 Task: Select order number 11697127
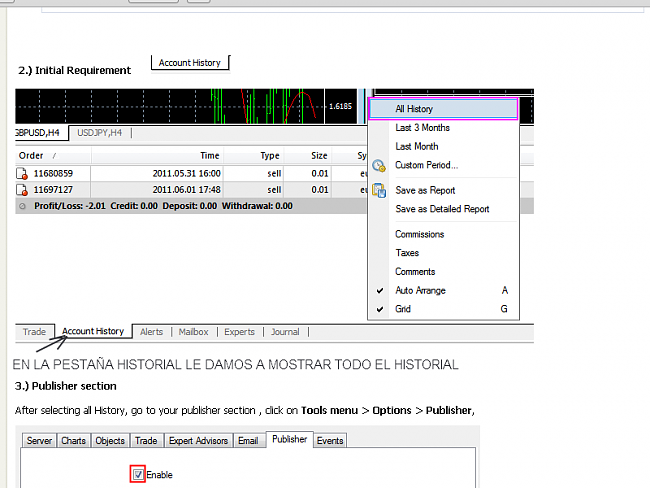click(x=53, y=190)
